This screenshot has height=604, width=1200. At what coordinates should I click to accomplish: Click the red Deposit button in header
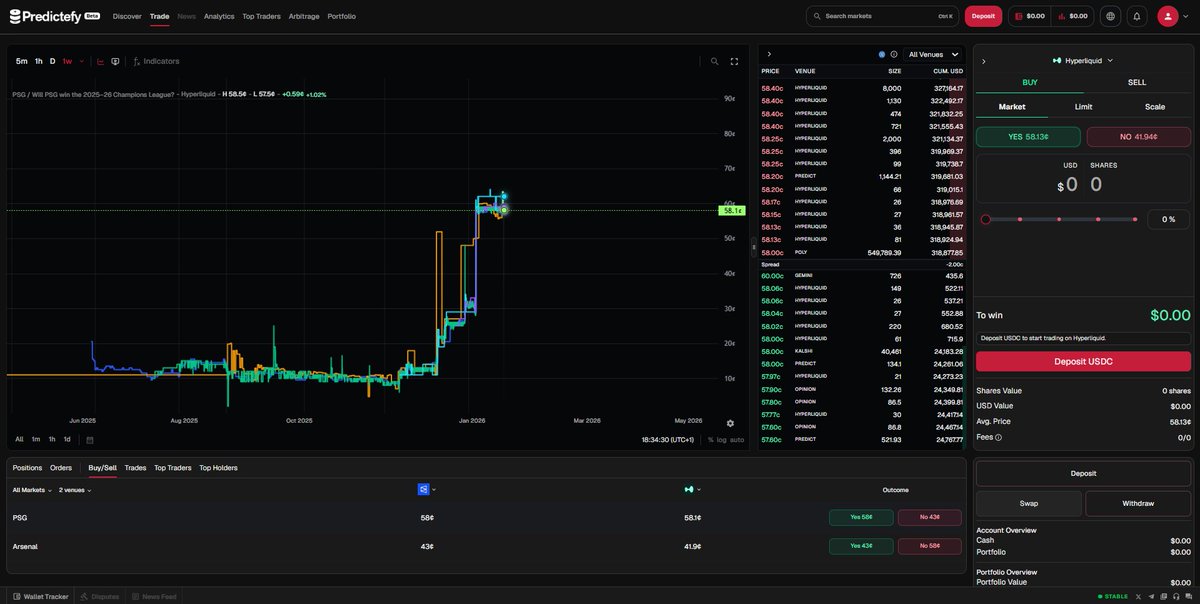click(983, 16)
